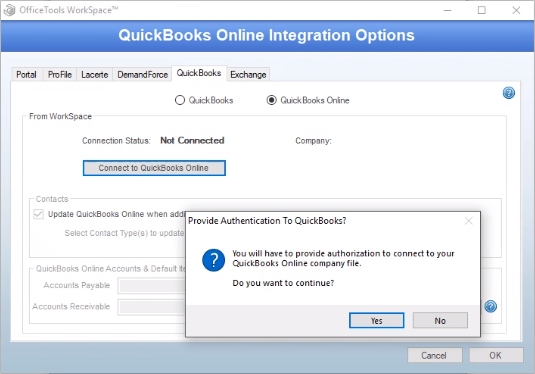Click the Select Contact Type(s) to update text
The width and height of the screenshot is (535, 374).
tap(124, 233)
